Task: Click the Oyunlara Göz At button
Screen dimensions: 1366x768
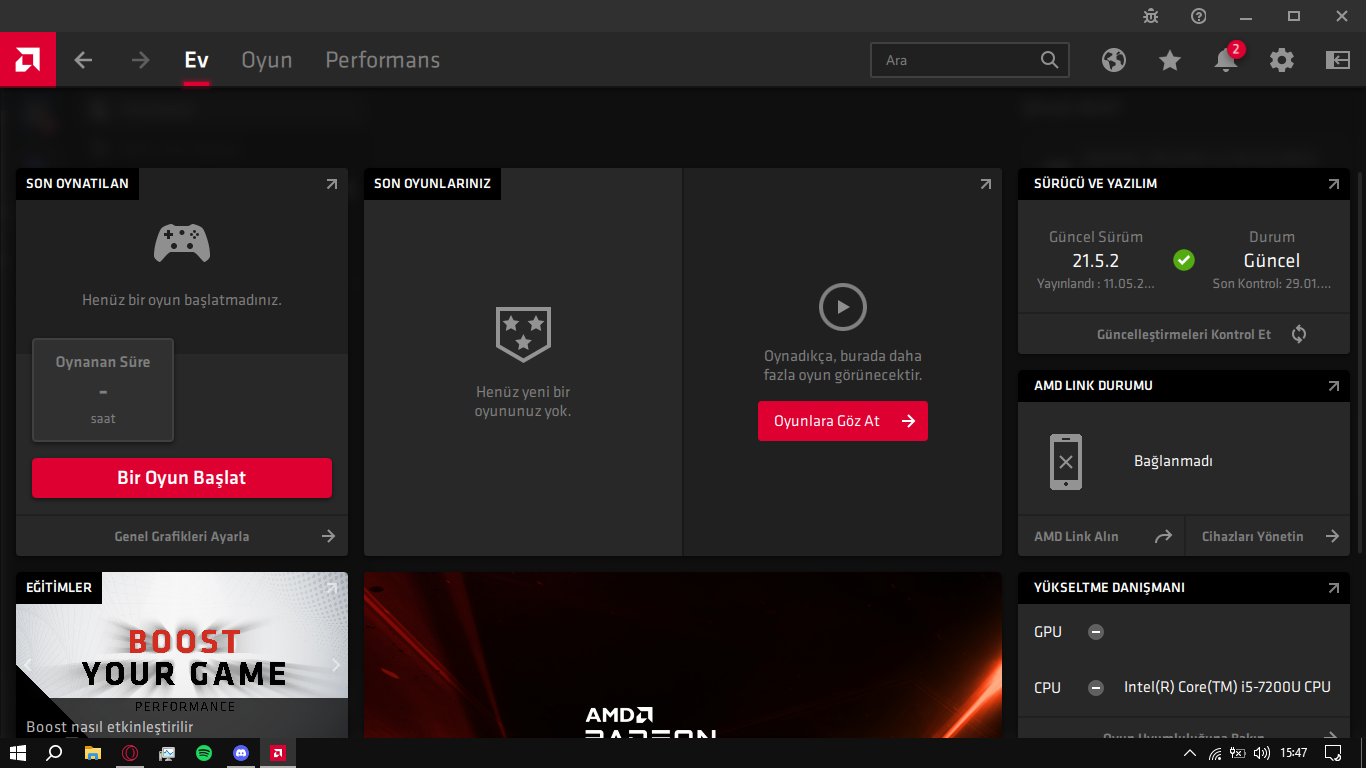Action: (x=843, y=421)
